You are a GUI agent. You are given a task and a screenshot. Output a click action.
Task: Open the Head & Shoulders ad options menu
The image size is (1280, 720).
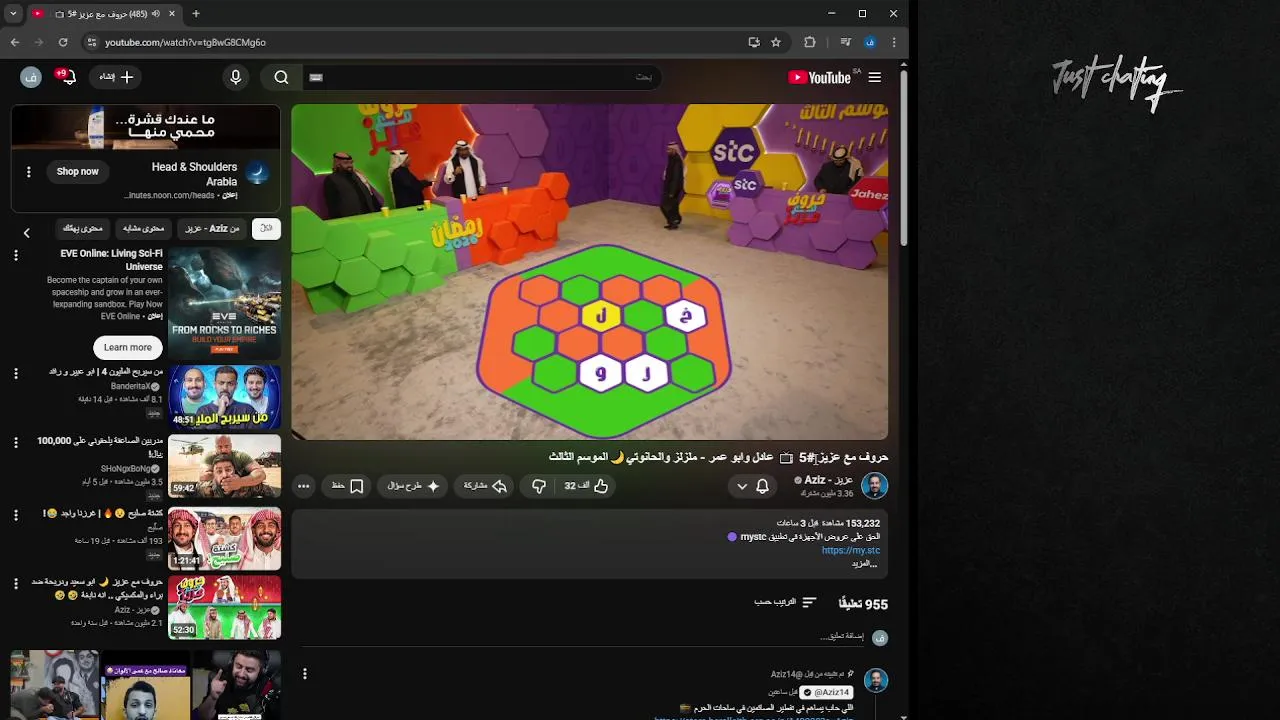[x=28, y=172]
